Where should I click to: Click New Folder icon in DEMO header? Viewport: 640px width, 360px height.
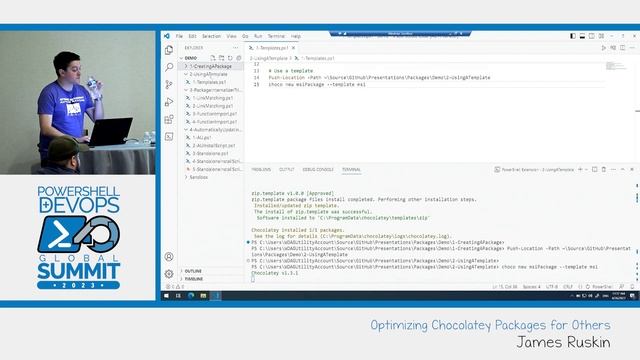point(221,58)
